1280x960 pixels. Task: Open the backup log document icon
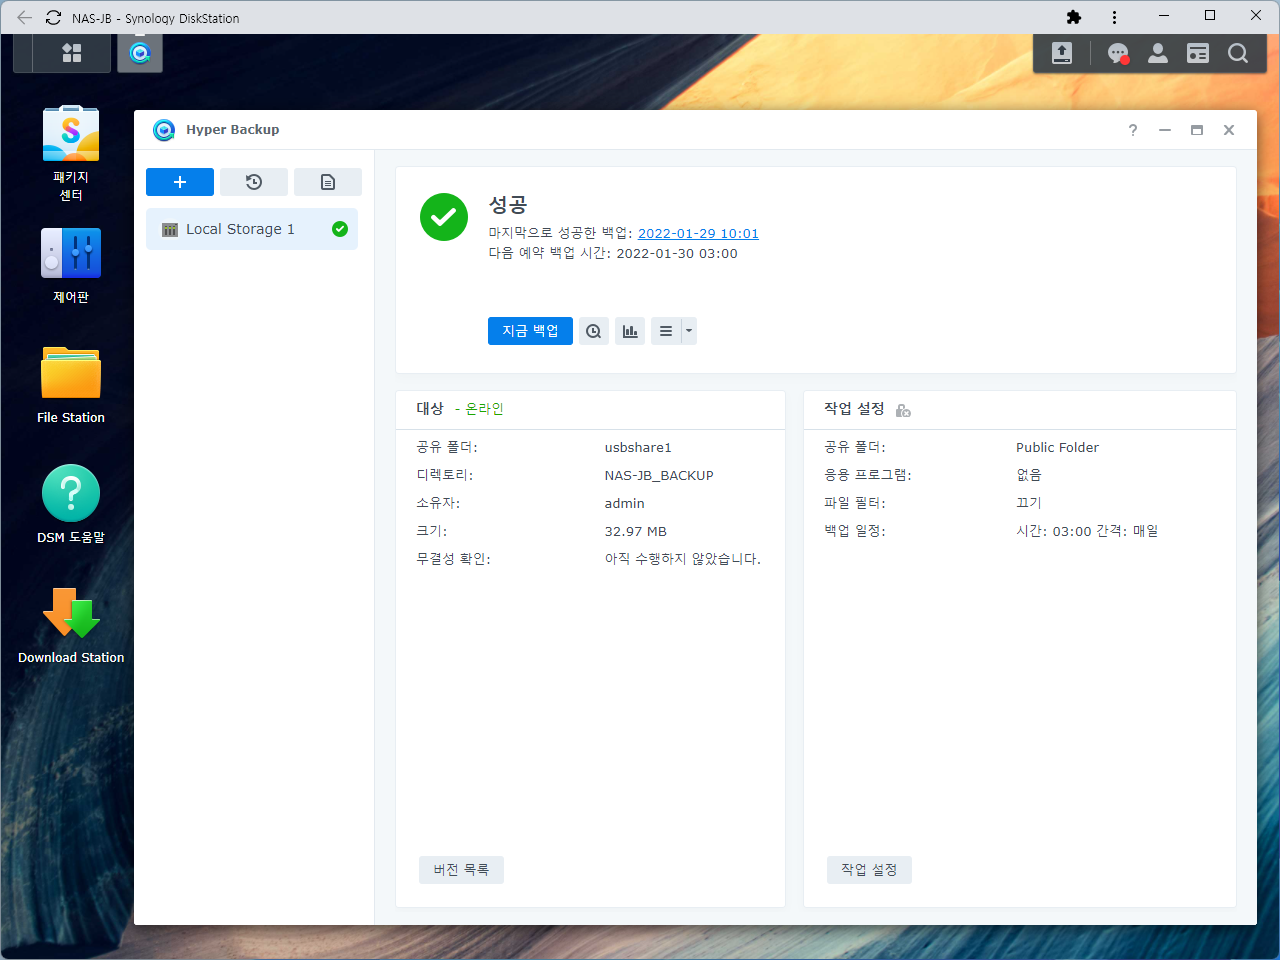[328, 182]
